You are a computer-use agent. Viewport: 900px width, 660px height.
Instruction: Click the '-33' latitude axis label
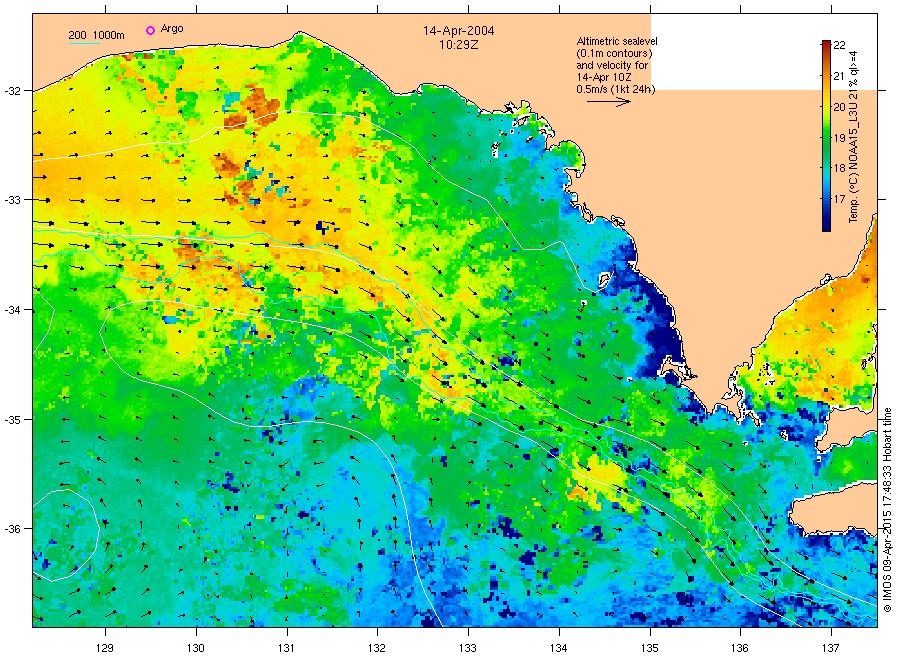(13, 200)
